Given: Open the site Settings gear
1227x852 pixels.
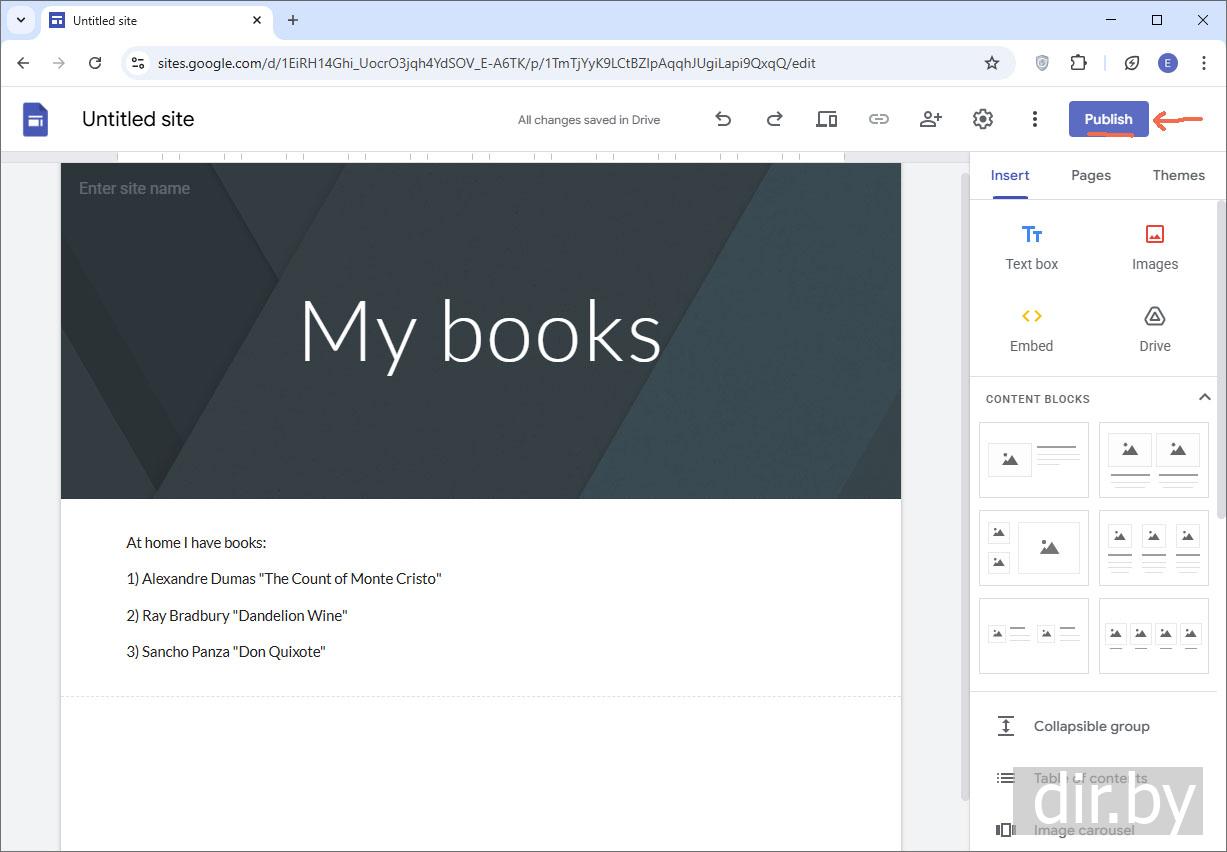Looking at the screenshot, I should (982, 119).
